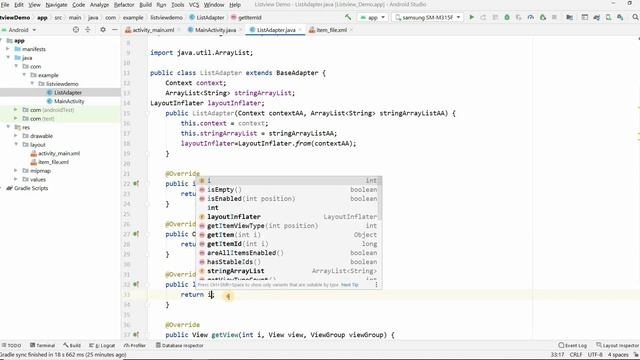Collapse the layout folder
The width and height of the screenshot is (640, 360).
coord(16,144)
